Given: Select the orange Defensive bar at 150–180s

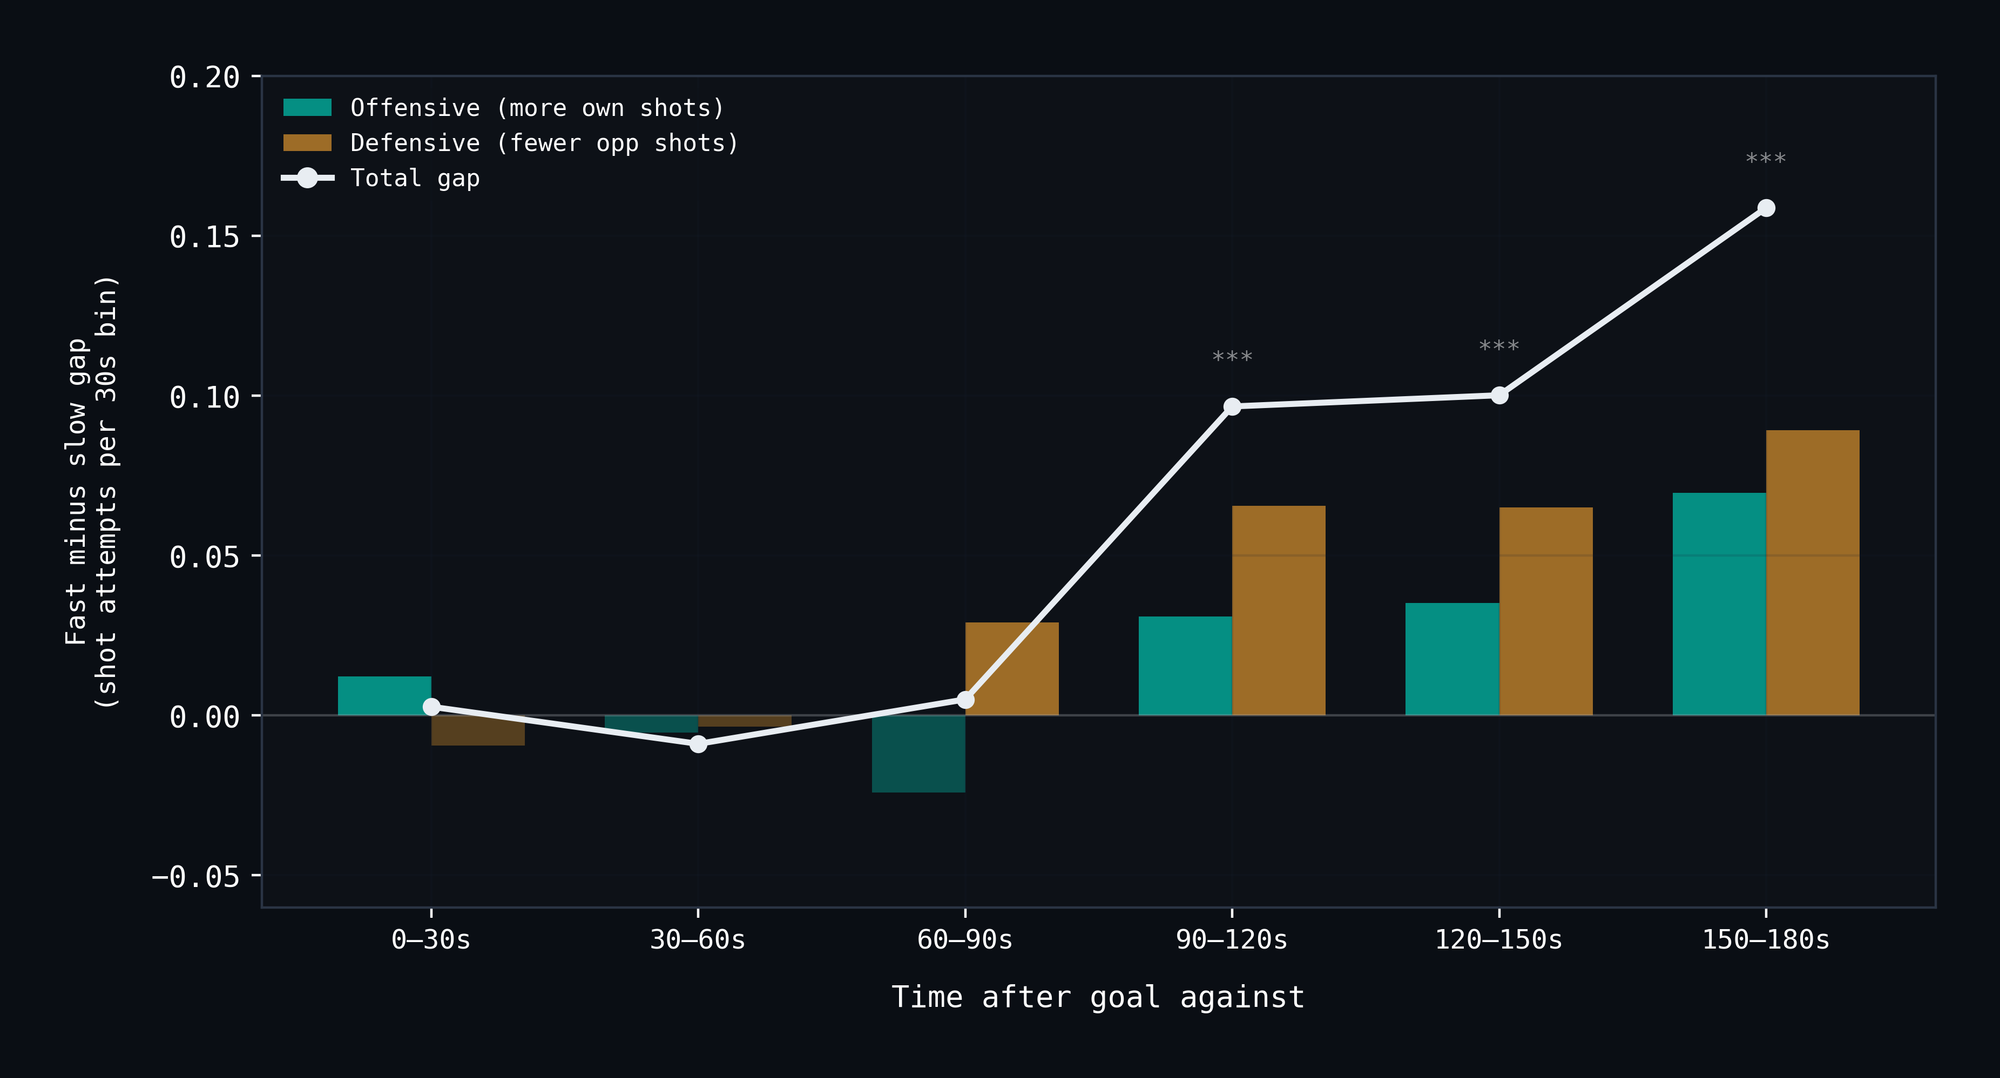Looking at the screenshot, I should point(1812,572).
